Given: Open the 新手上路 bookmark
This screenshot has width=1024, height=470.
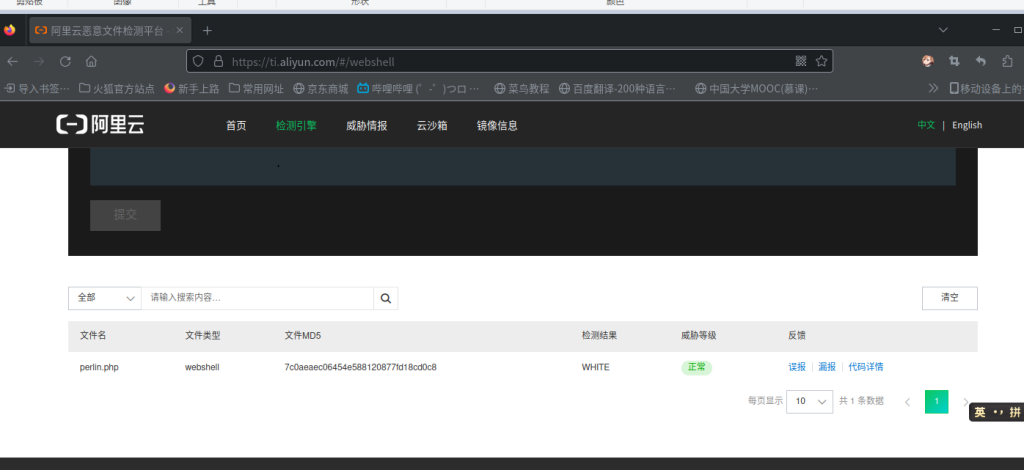Looking at the screenshot, I should point(191,88).
